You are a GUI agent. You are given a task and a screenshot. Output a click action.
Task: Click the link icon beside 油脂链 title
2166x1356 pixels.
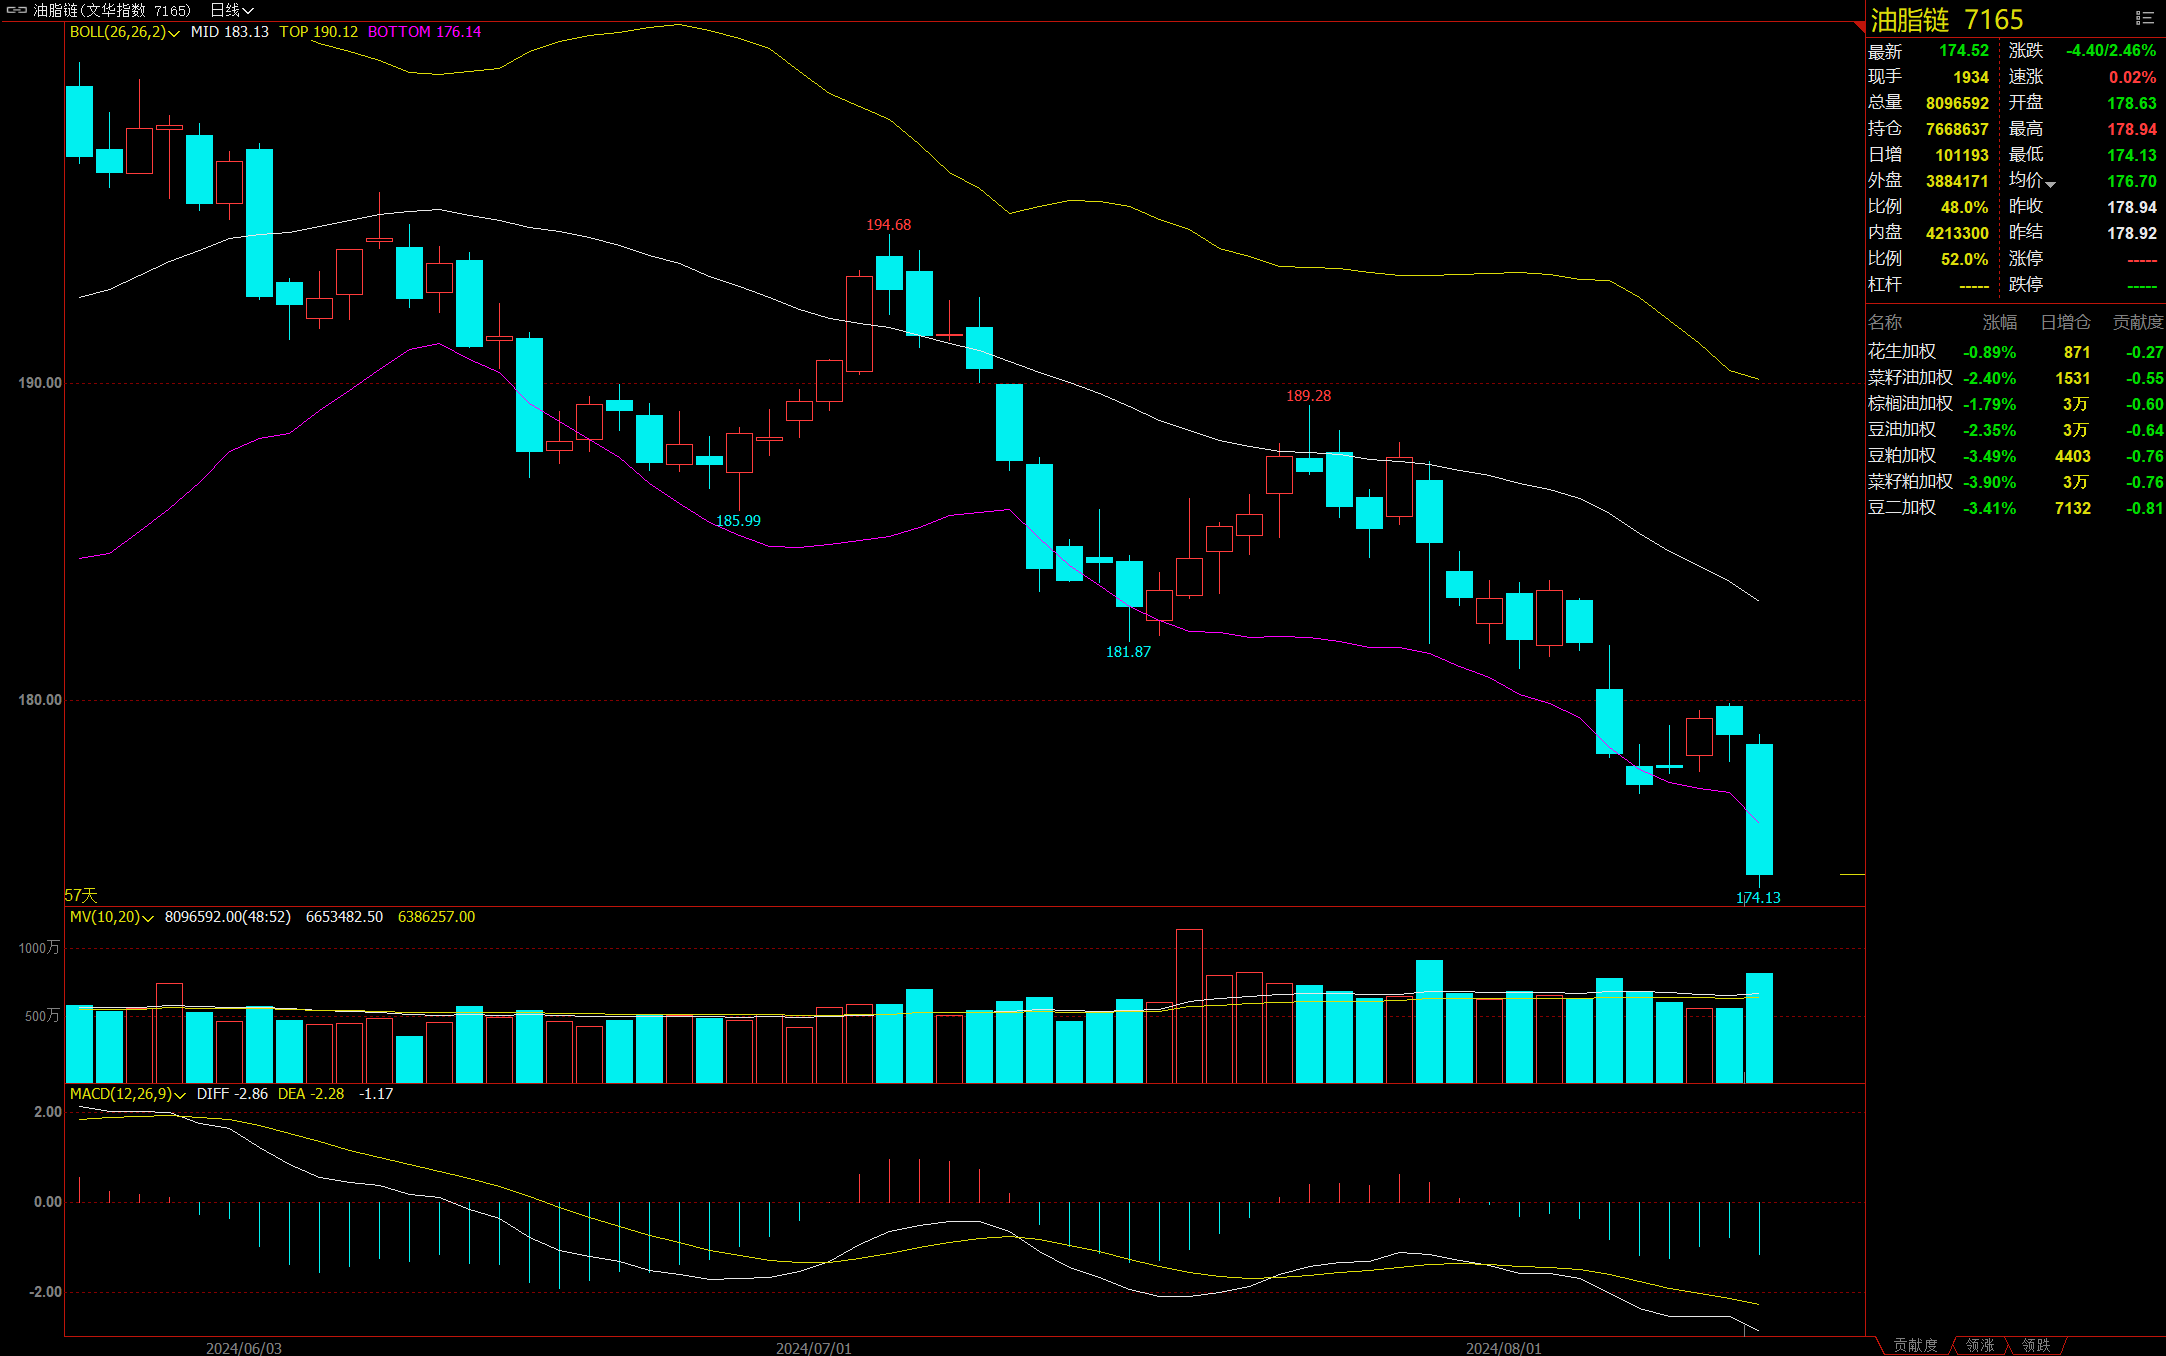17,10
